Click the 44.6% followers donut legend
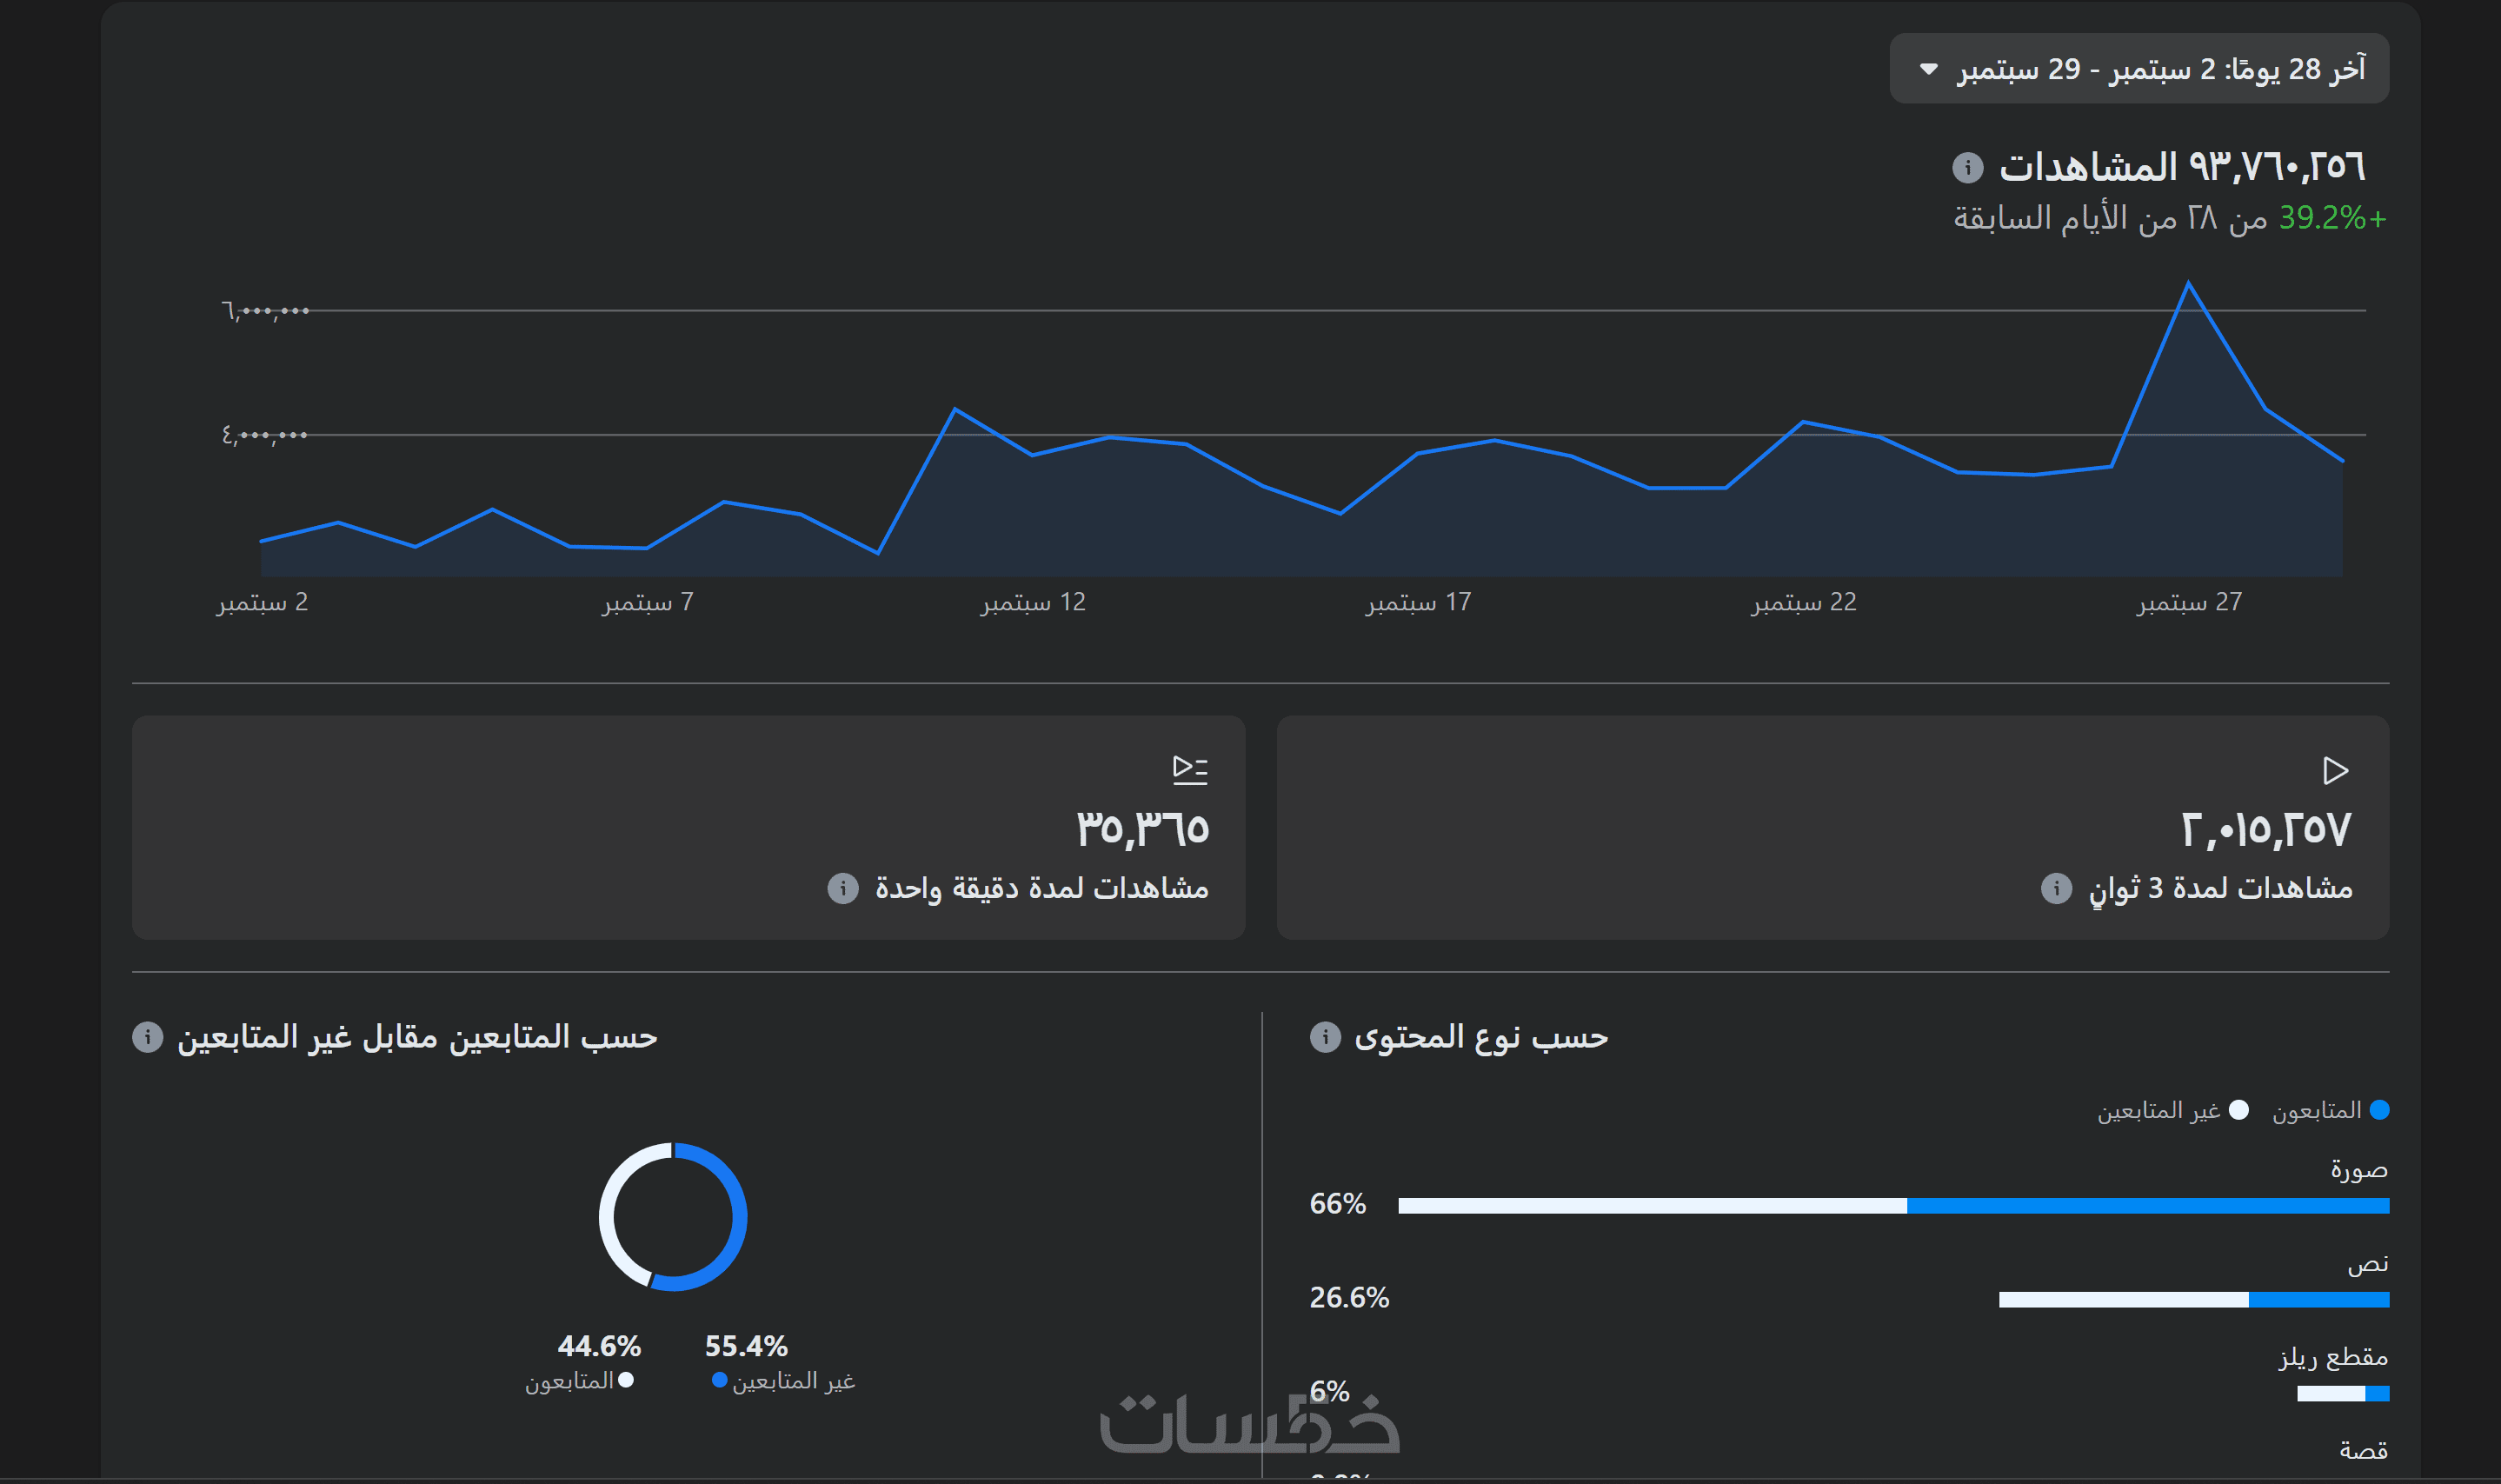 (x=598, y=1347)
